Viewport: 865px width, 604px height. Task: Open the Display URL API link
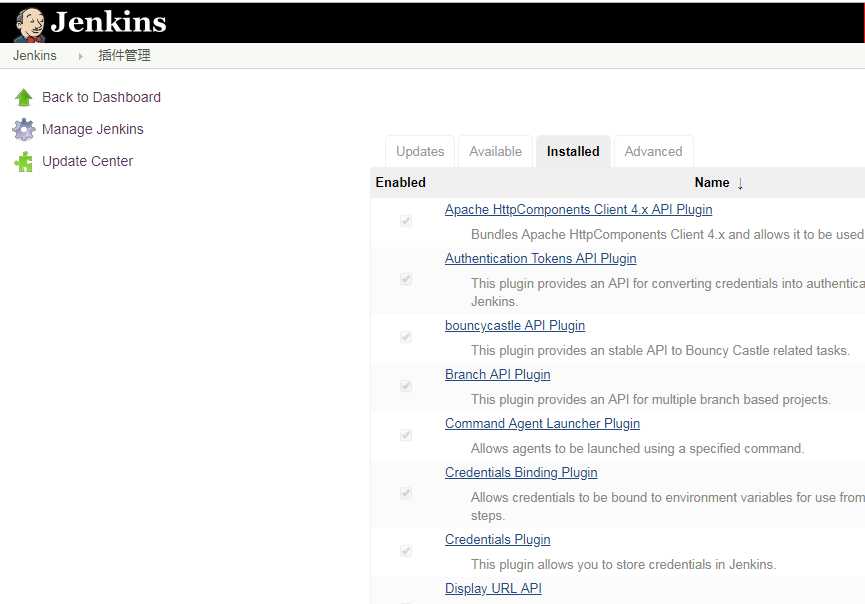[x=493, y=589]
